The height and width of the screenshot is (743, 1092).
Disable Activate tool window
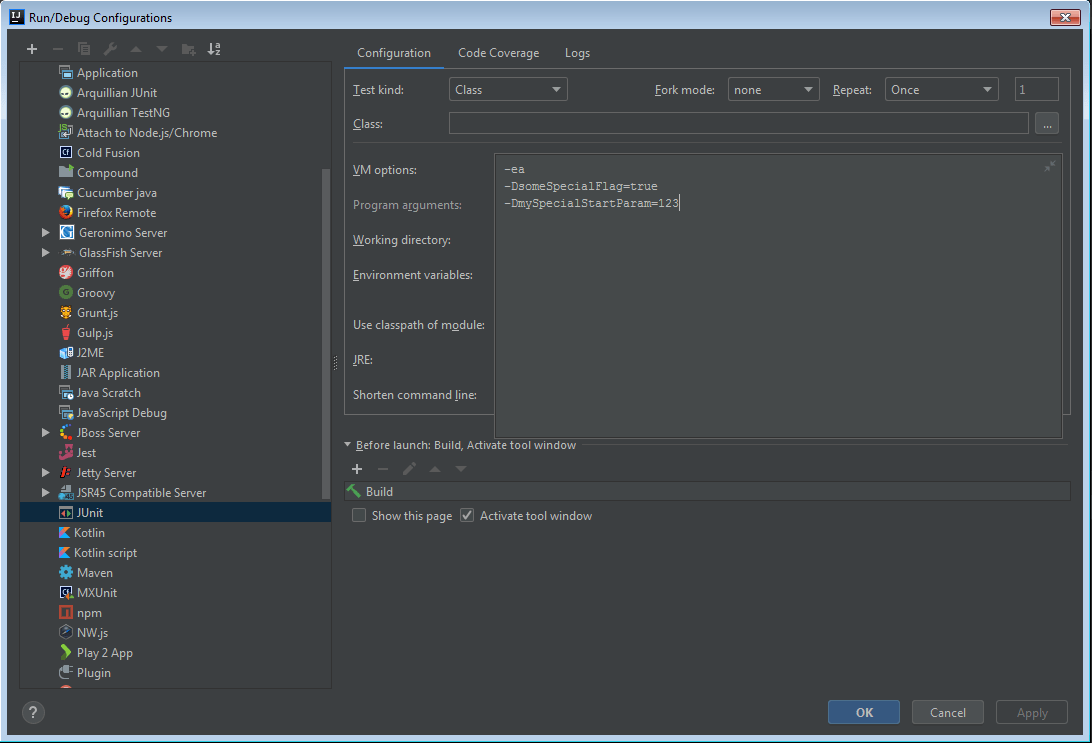click(466, 515)
